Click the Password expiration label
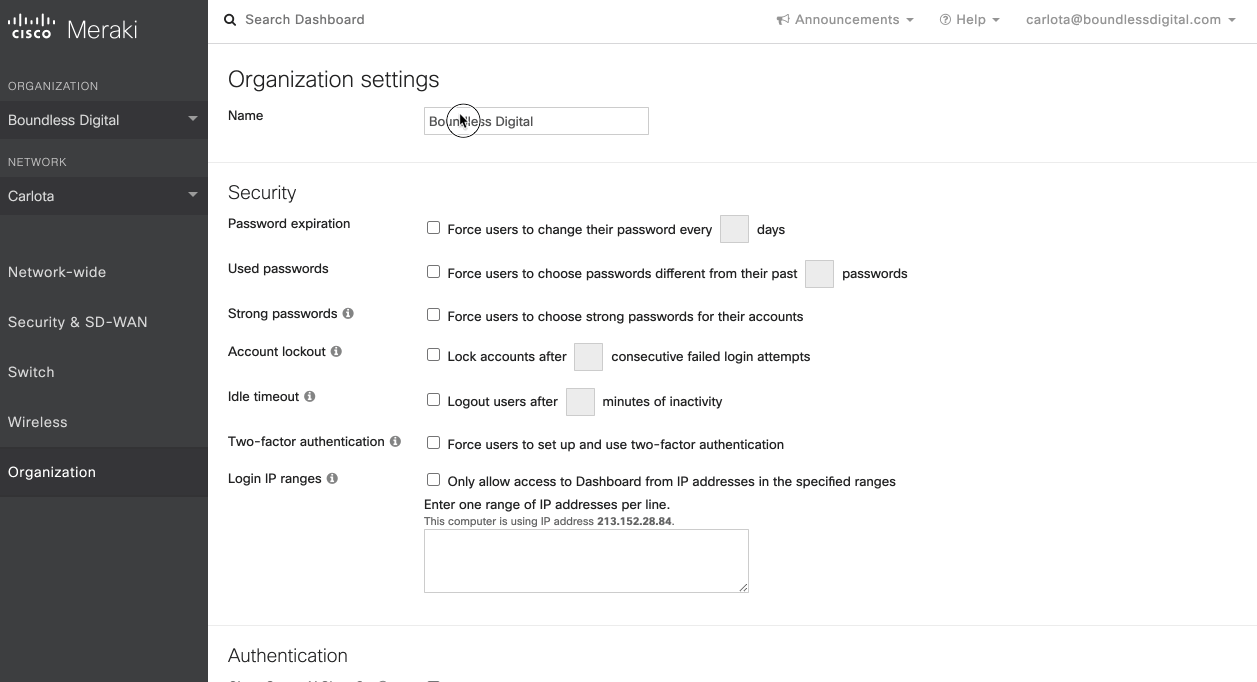Image resolution: width=1257 pixels, height=682 pixels. [x=289, y=224]
